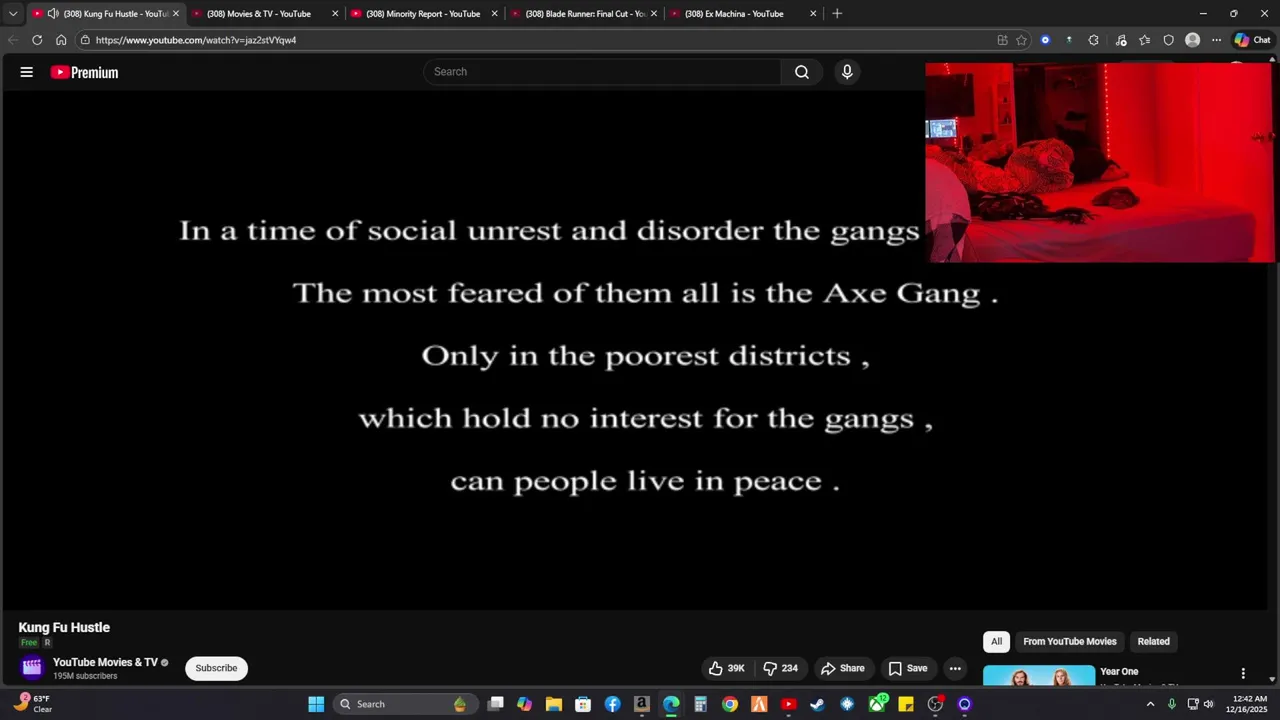
Task: Mute the Kung Fu Hustle tab audio
Action: 53,14
